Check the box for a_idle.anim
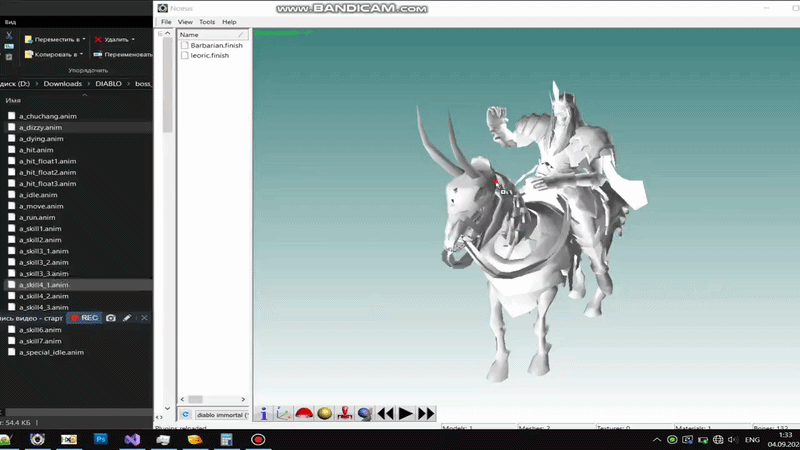 click(x=11, y=194)
